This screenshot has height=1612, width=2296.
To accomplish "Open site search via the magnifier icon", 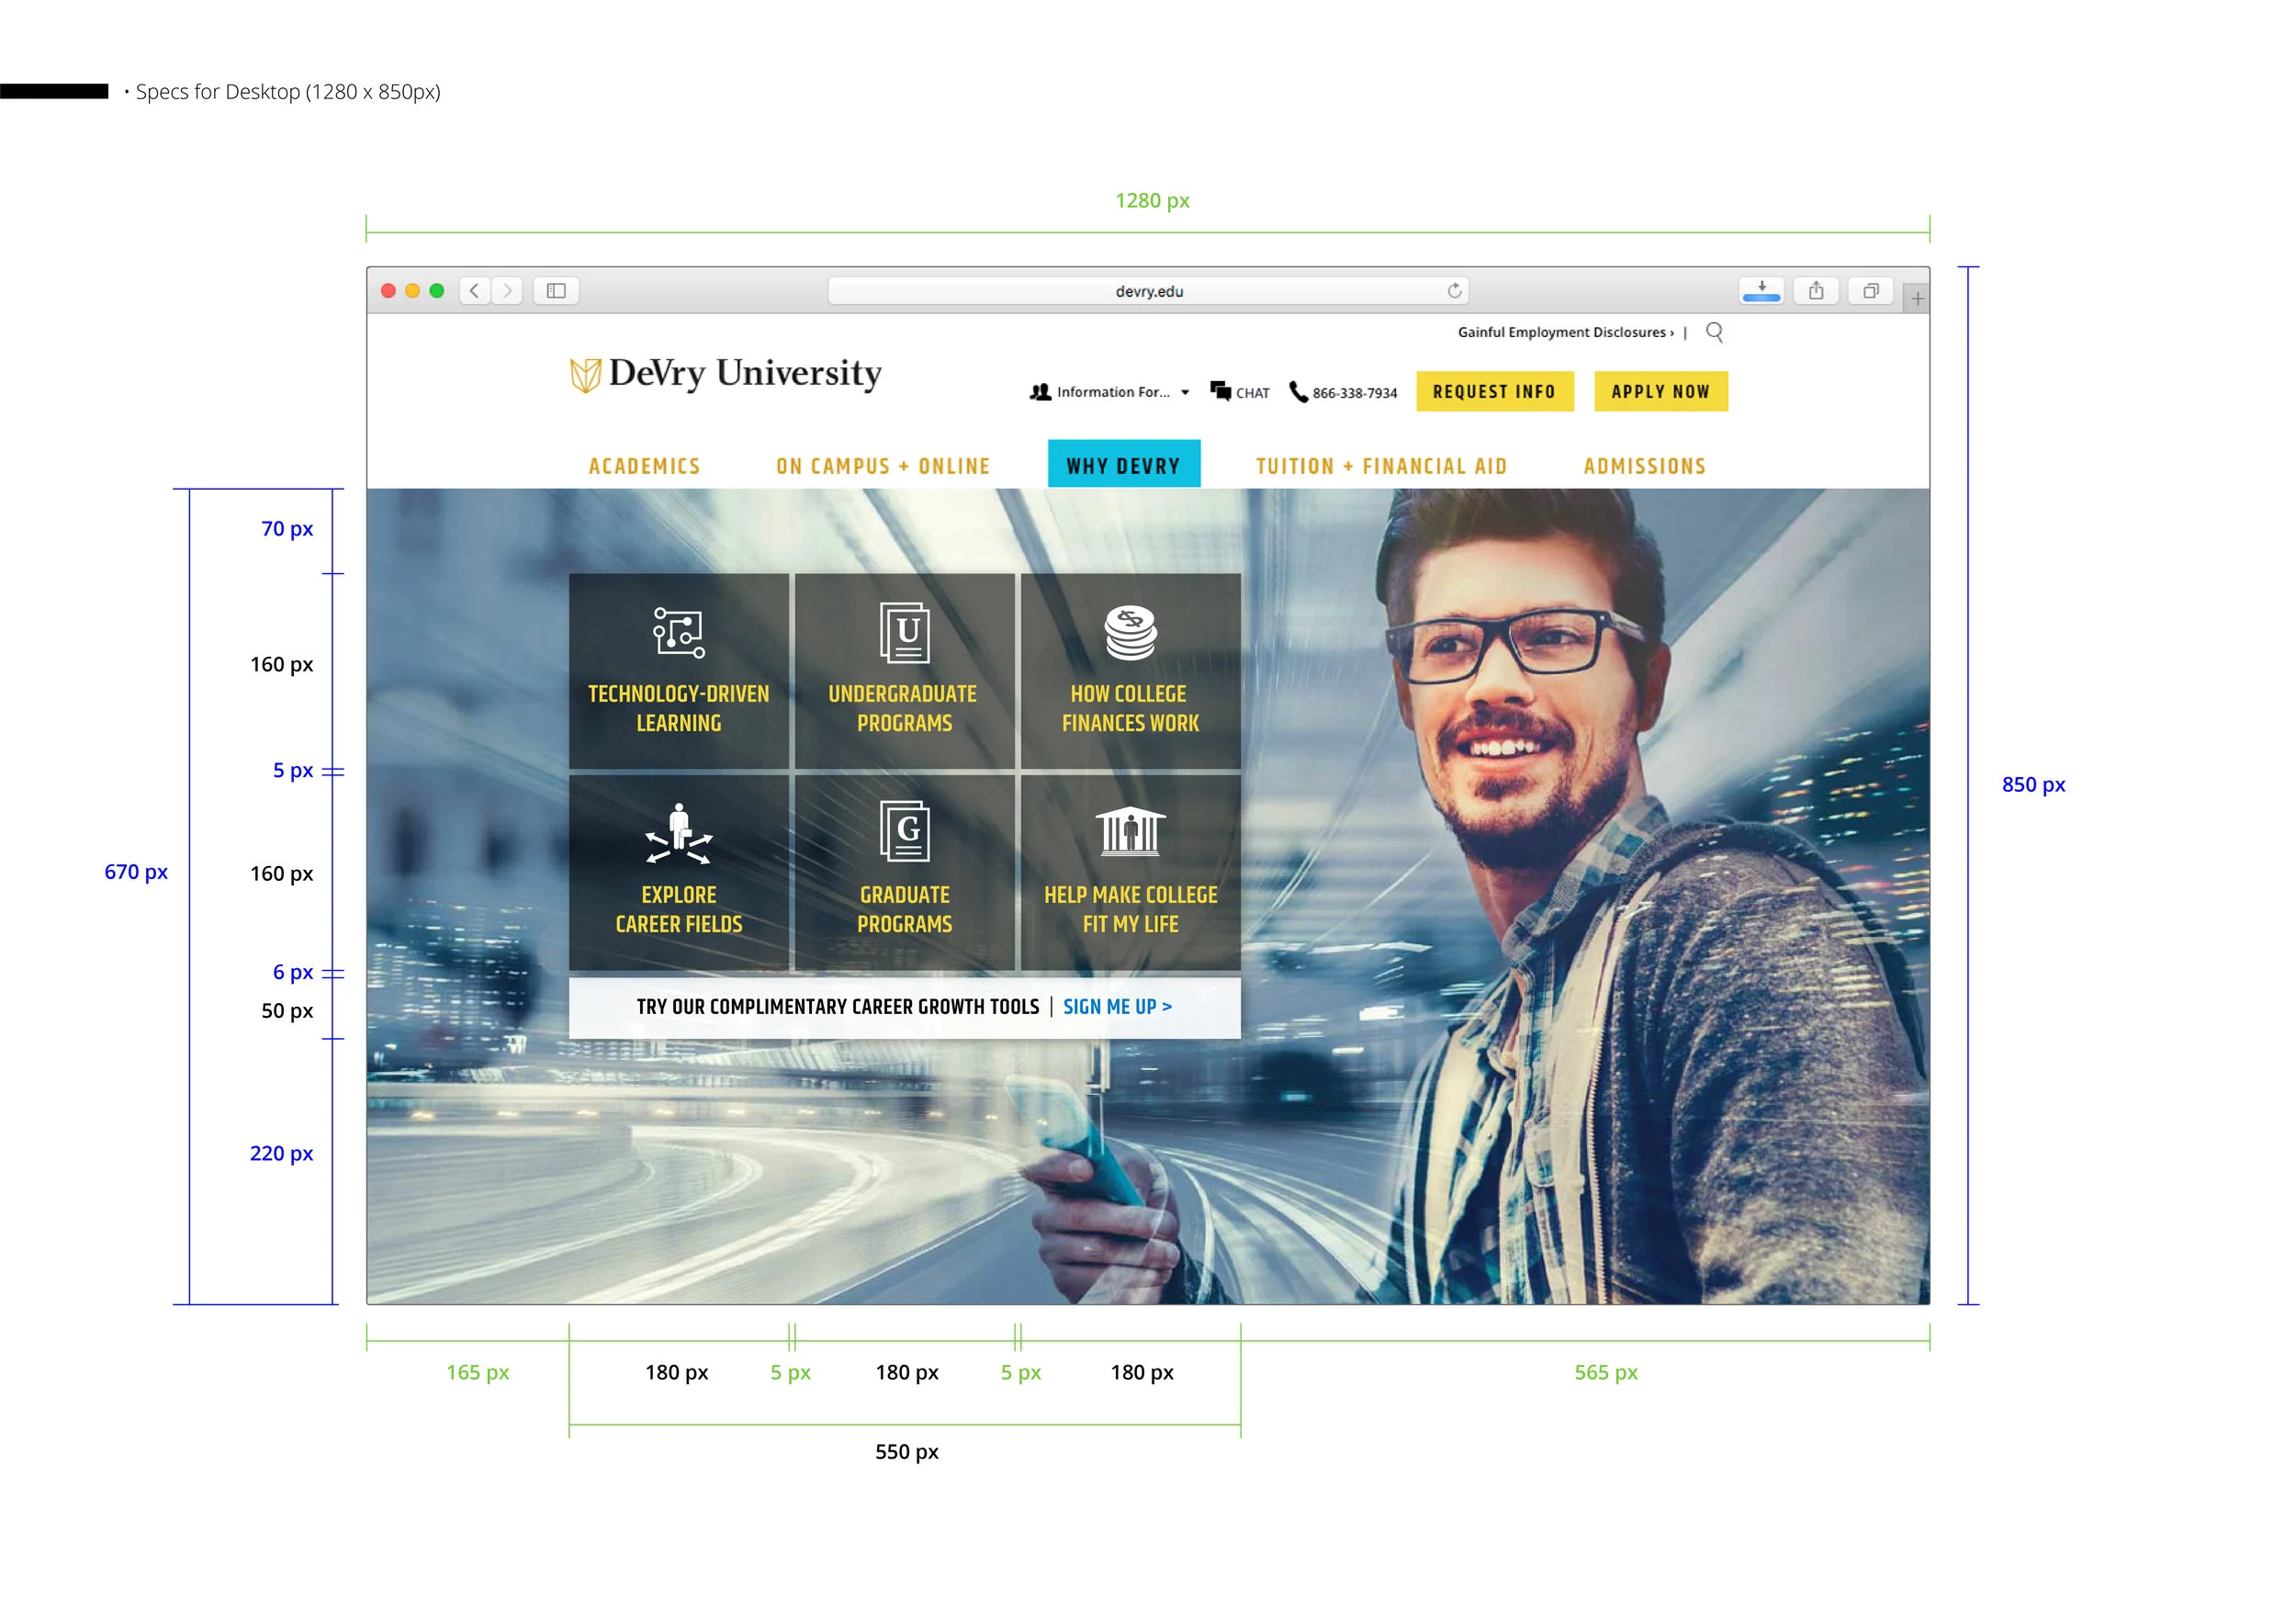I will click(x=1715, y=332).
